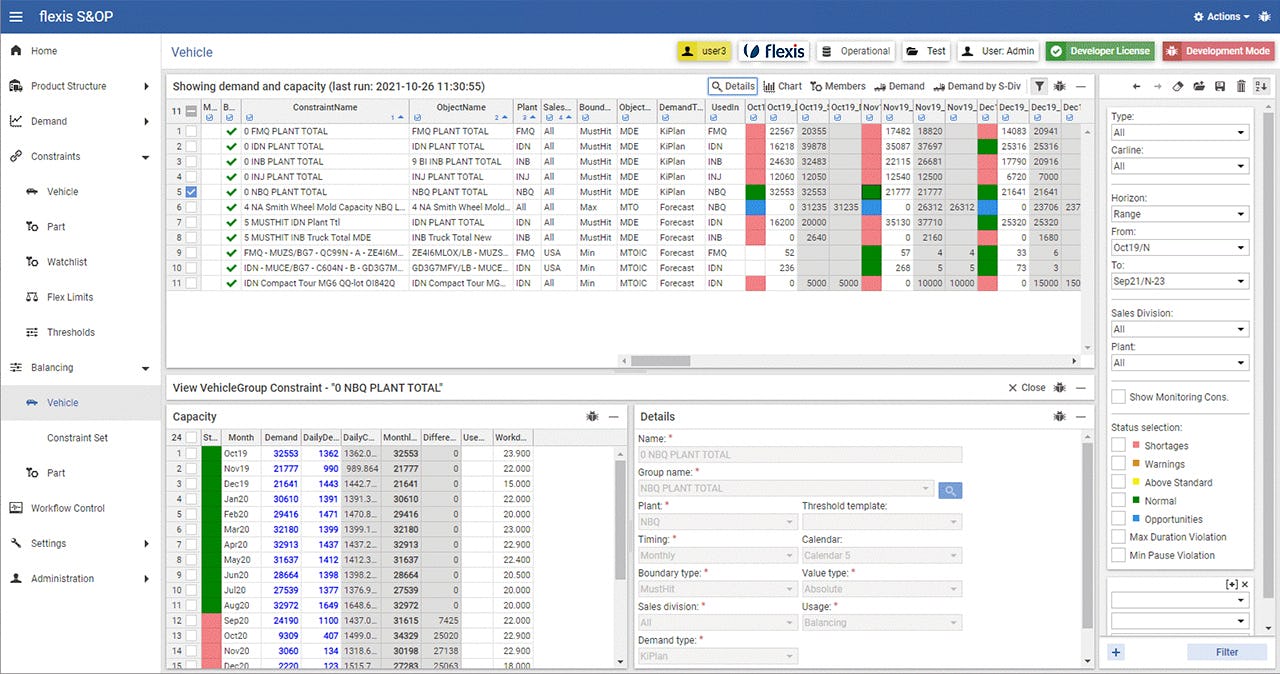Click the forward arrow in filter toolbar

[x=1158, y=87]
